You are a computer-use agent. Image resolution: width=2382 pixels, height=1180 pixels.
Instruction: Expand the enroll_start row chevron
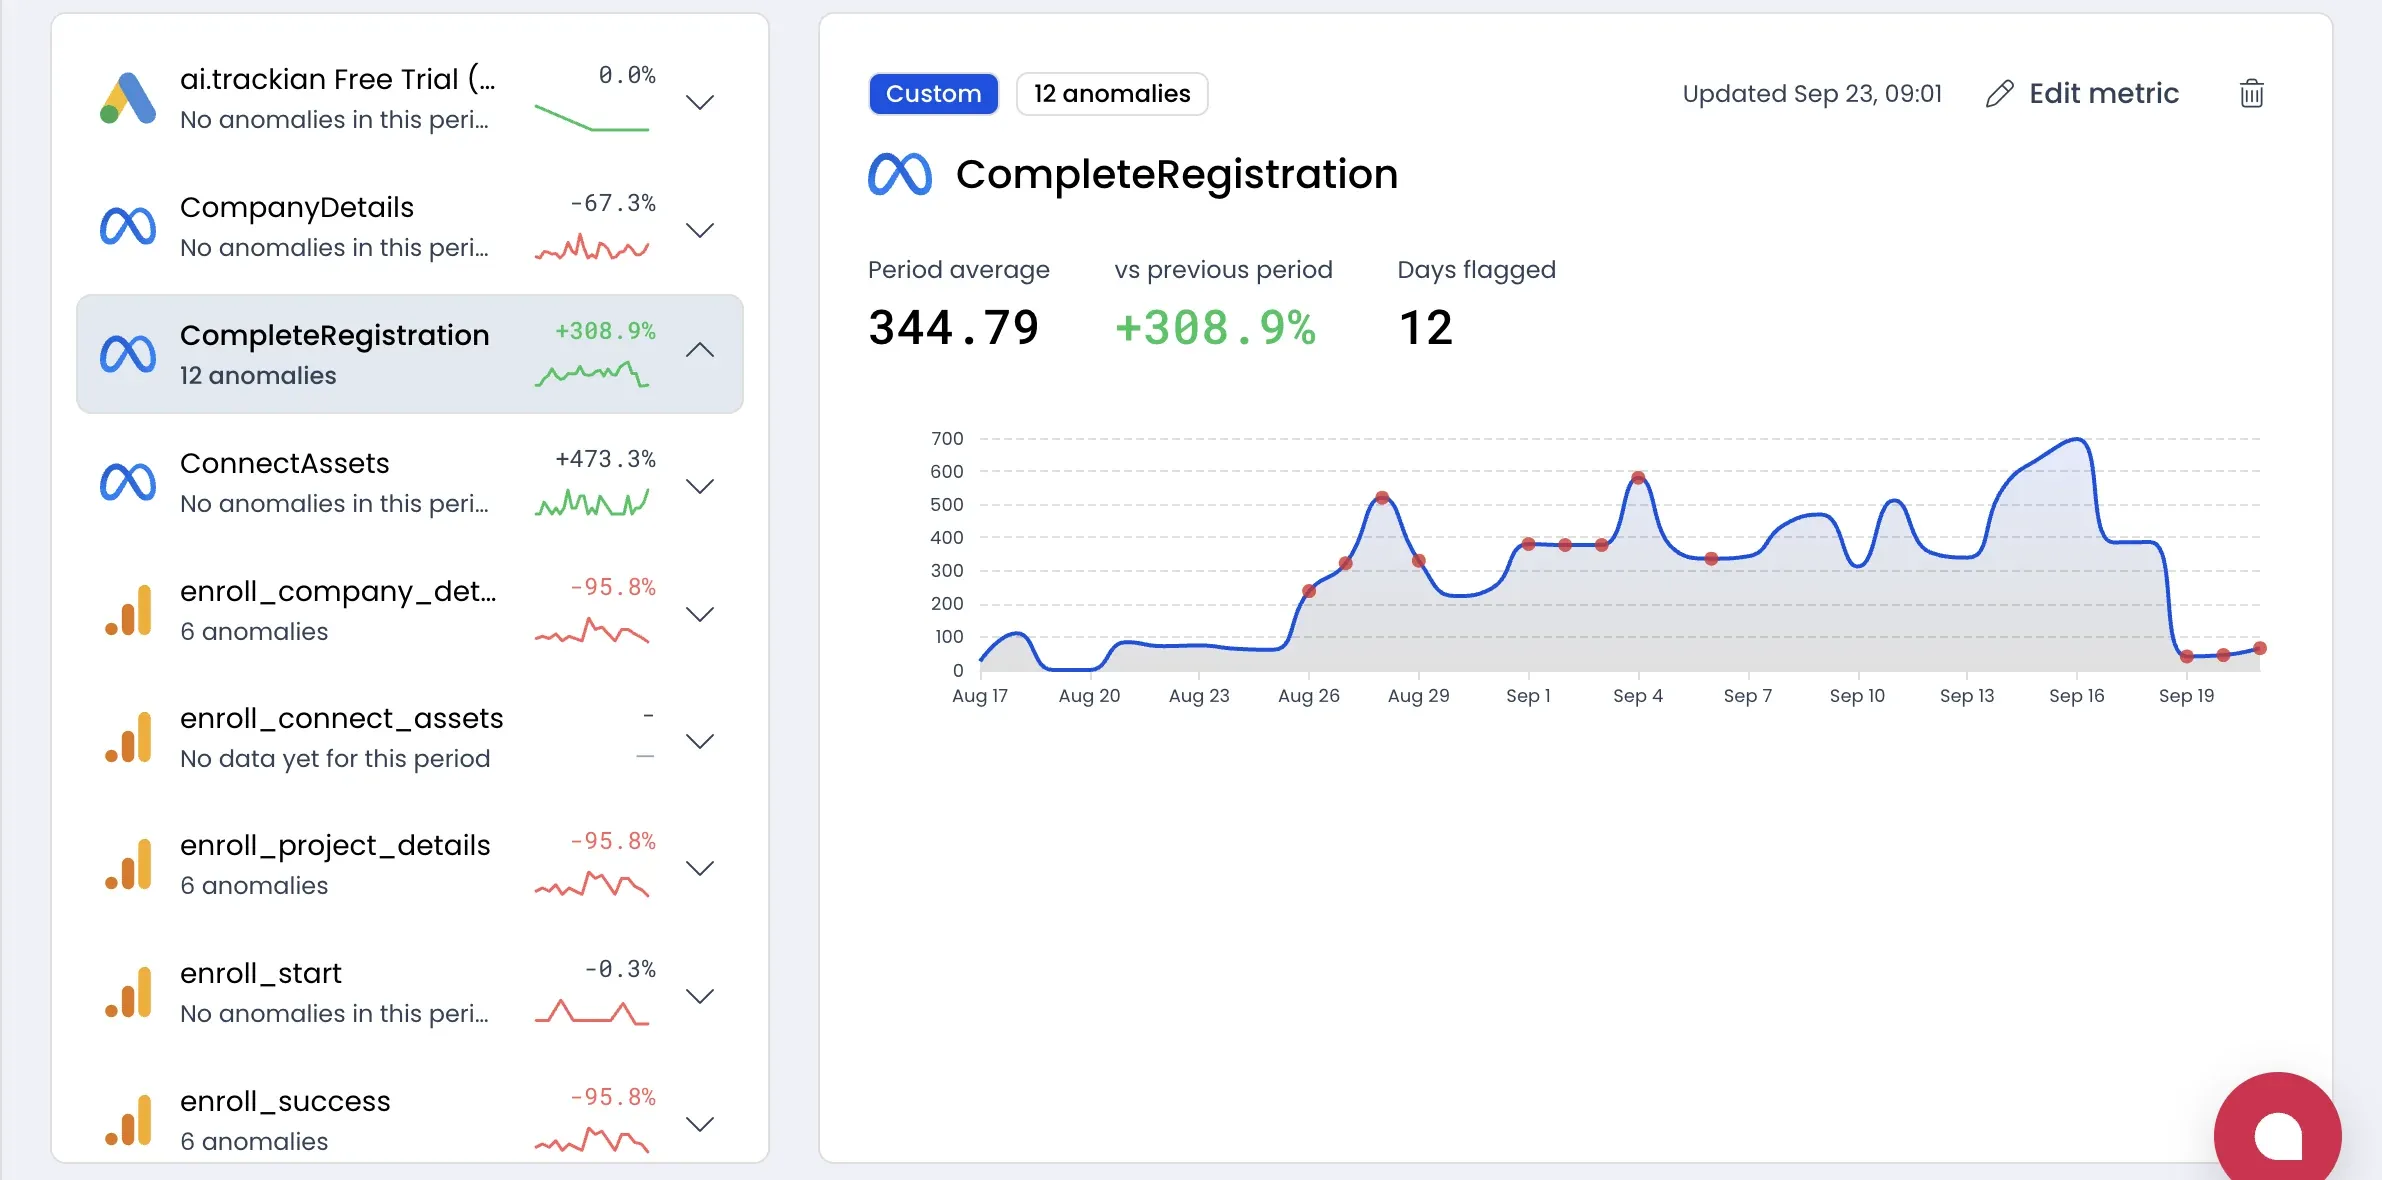click(700, 996)
